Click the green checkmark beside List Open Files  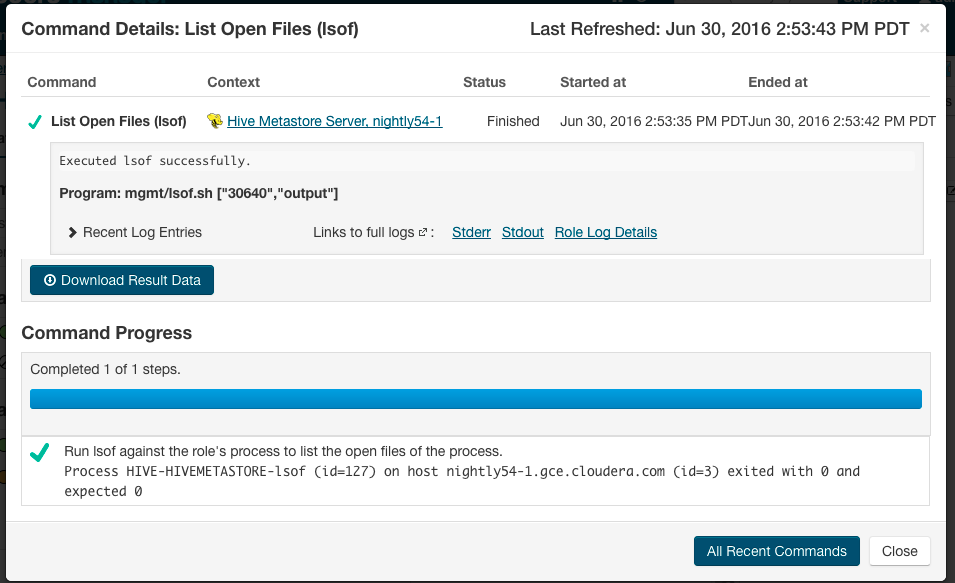tap(35, 122)
